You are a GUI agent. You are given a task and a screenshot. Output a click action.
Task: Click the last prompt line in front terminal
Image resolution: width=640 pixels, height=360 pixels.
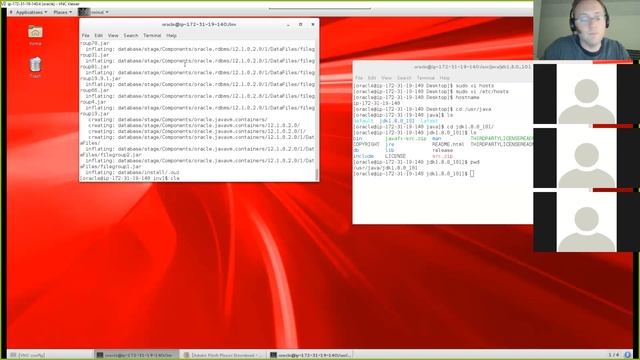point(130,178)
